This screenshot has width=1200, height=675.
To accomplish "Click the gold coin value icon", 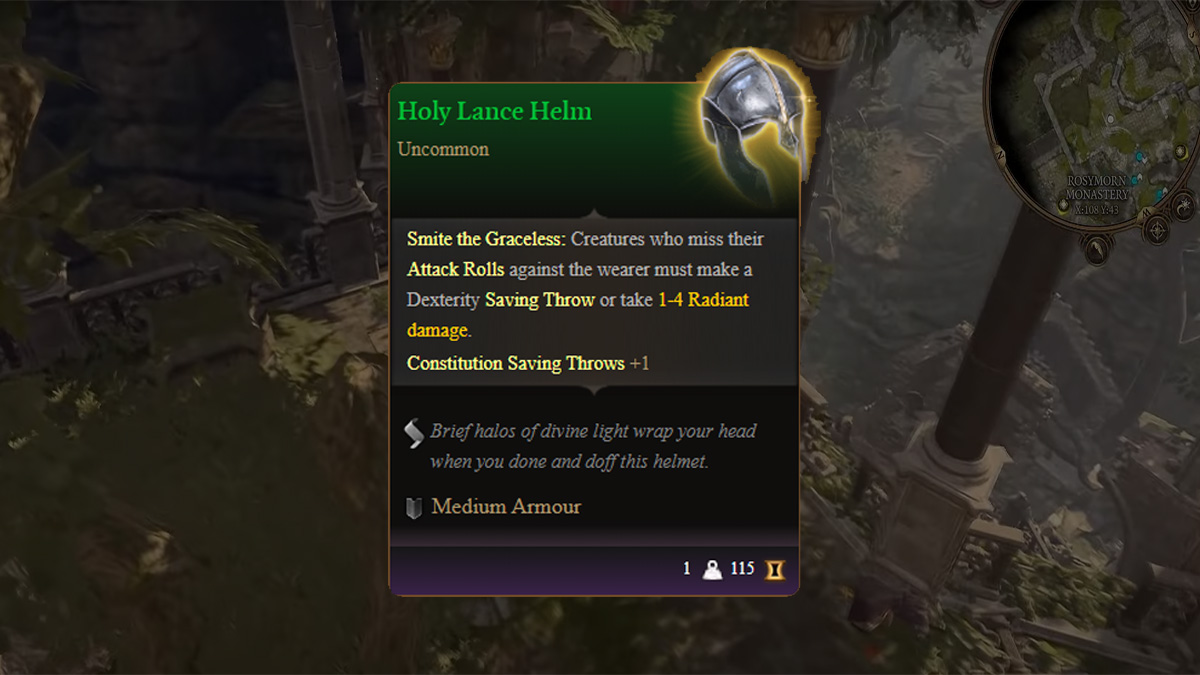I will click(775, 569).
